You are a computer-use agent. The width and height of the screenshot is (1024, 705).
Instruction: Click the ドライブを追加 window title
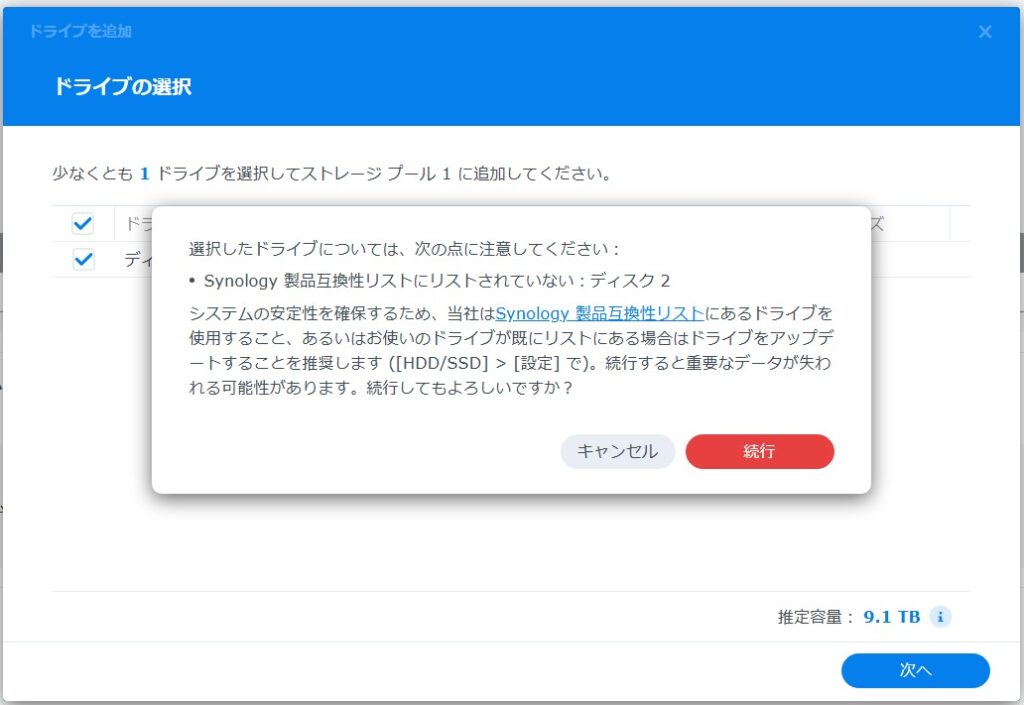[x=80, y=31]
